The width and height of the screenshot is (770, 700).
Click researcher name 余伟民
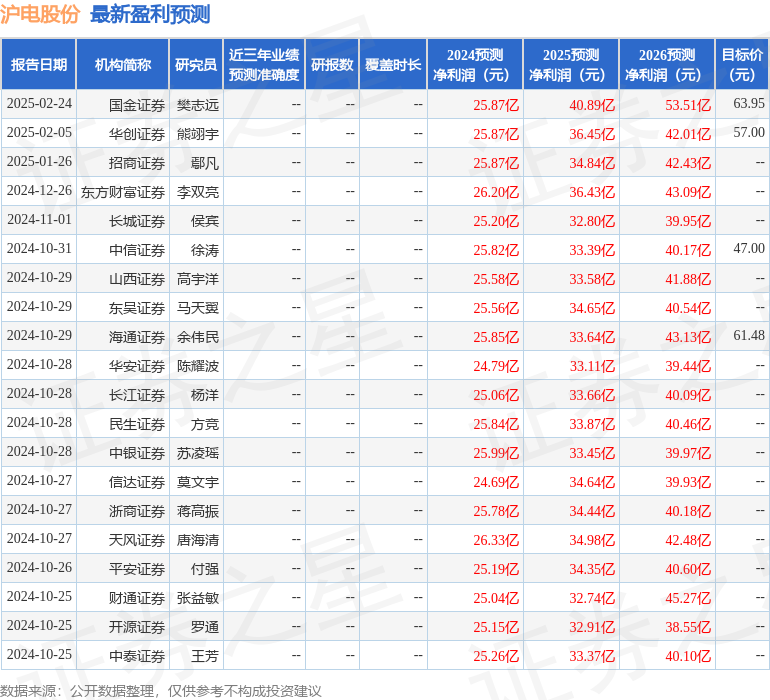tap(198, 337)
